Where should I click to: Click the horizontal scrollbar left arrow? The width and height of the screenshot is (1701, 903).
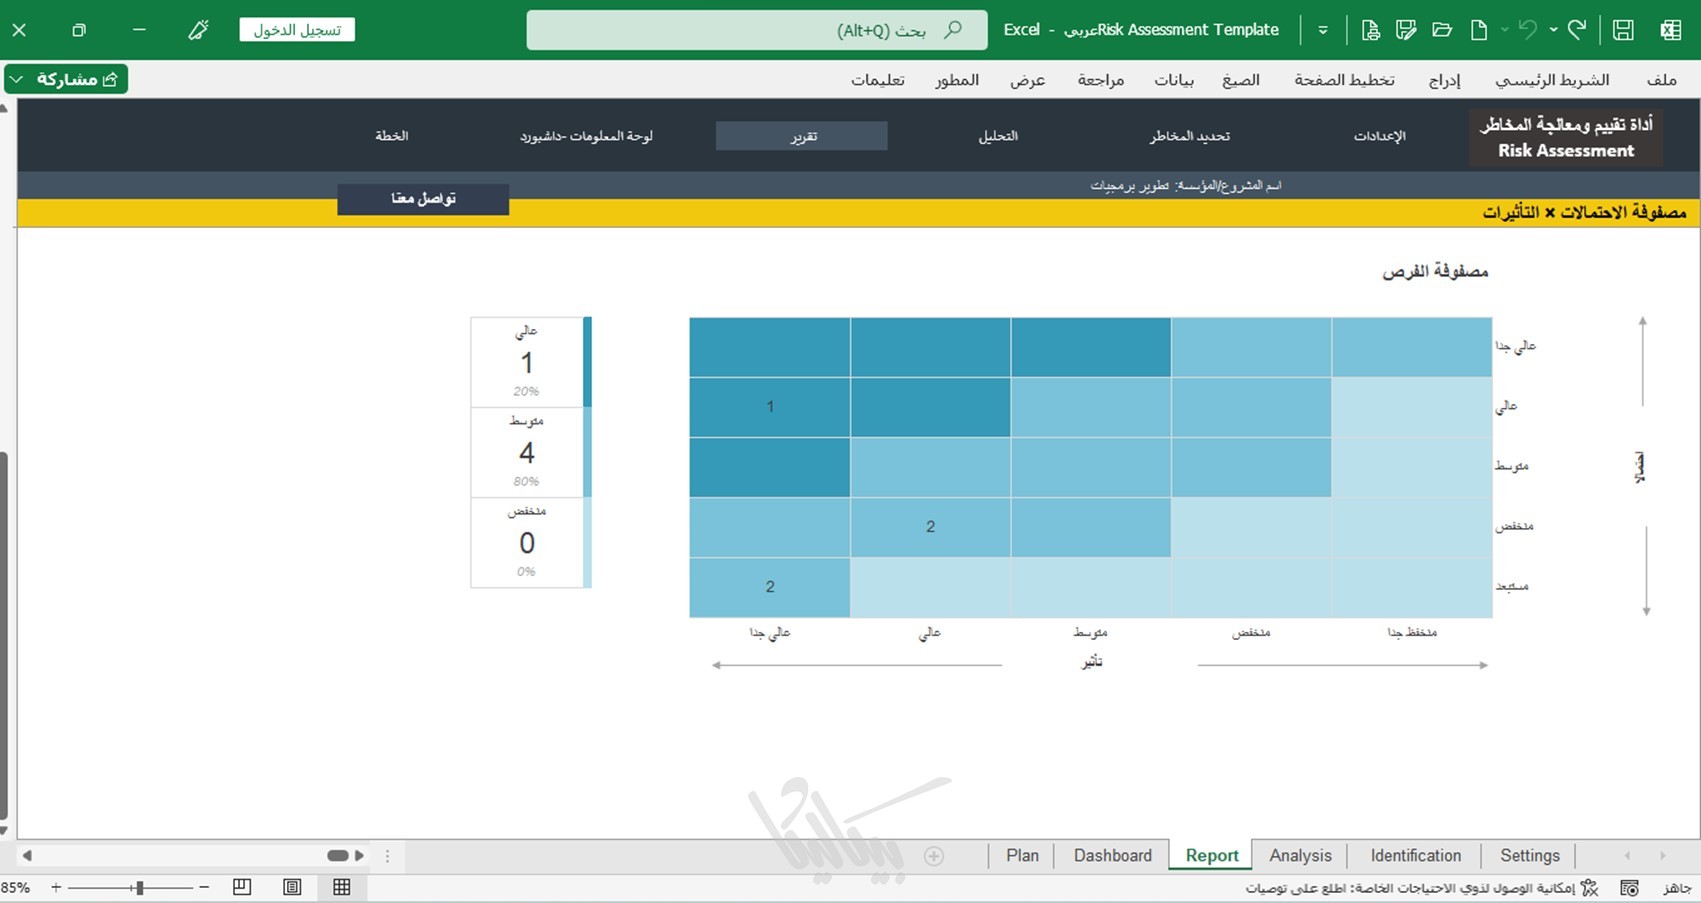[27, 856]
